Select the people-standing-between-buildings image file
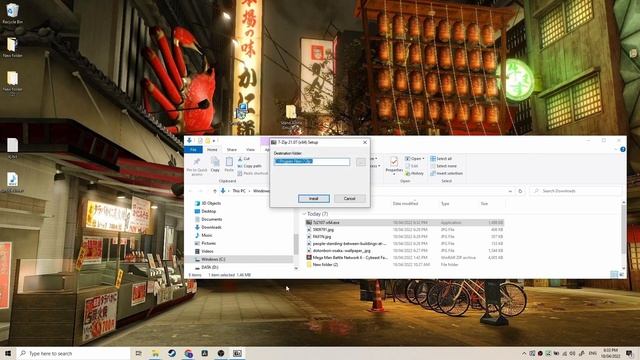 (349, 244)
